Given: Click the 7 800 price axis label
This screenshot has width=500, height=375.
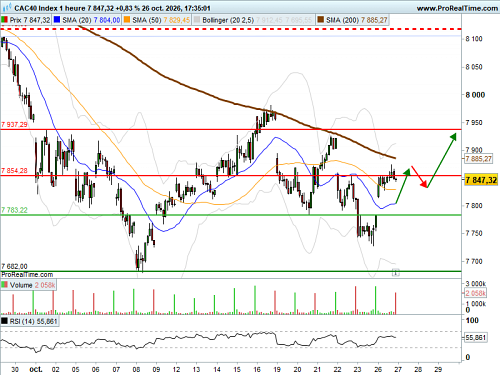Looking at the screenshot, I should pos(474,206).
